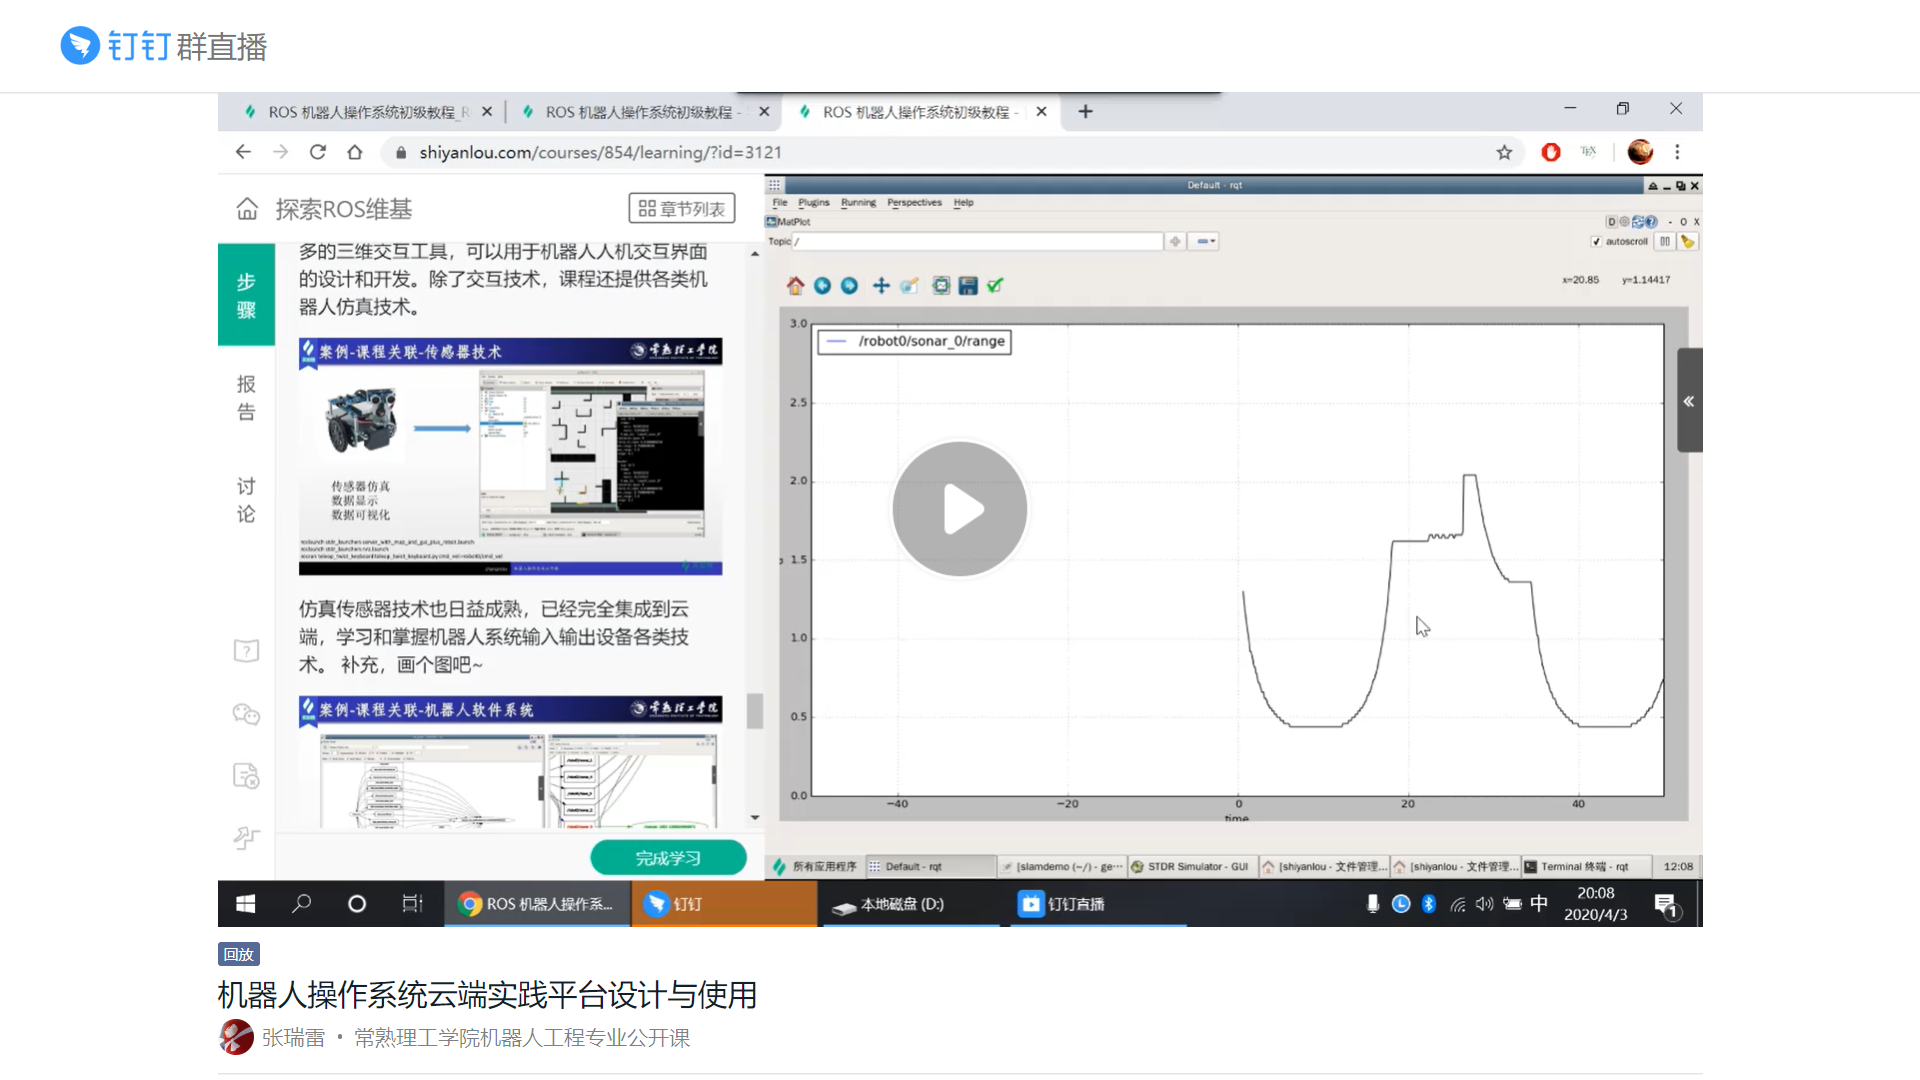Open 钉钉 from the Windows taskbar
This screenshot has height=1080, width=1920.
[x=723, y=904]
